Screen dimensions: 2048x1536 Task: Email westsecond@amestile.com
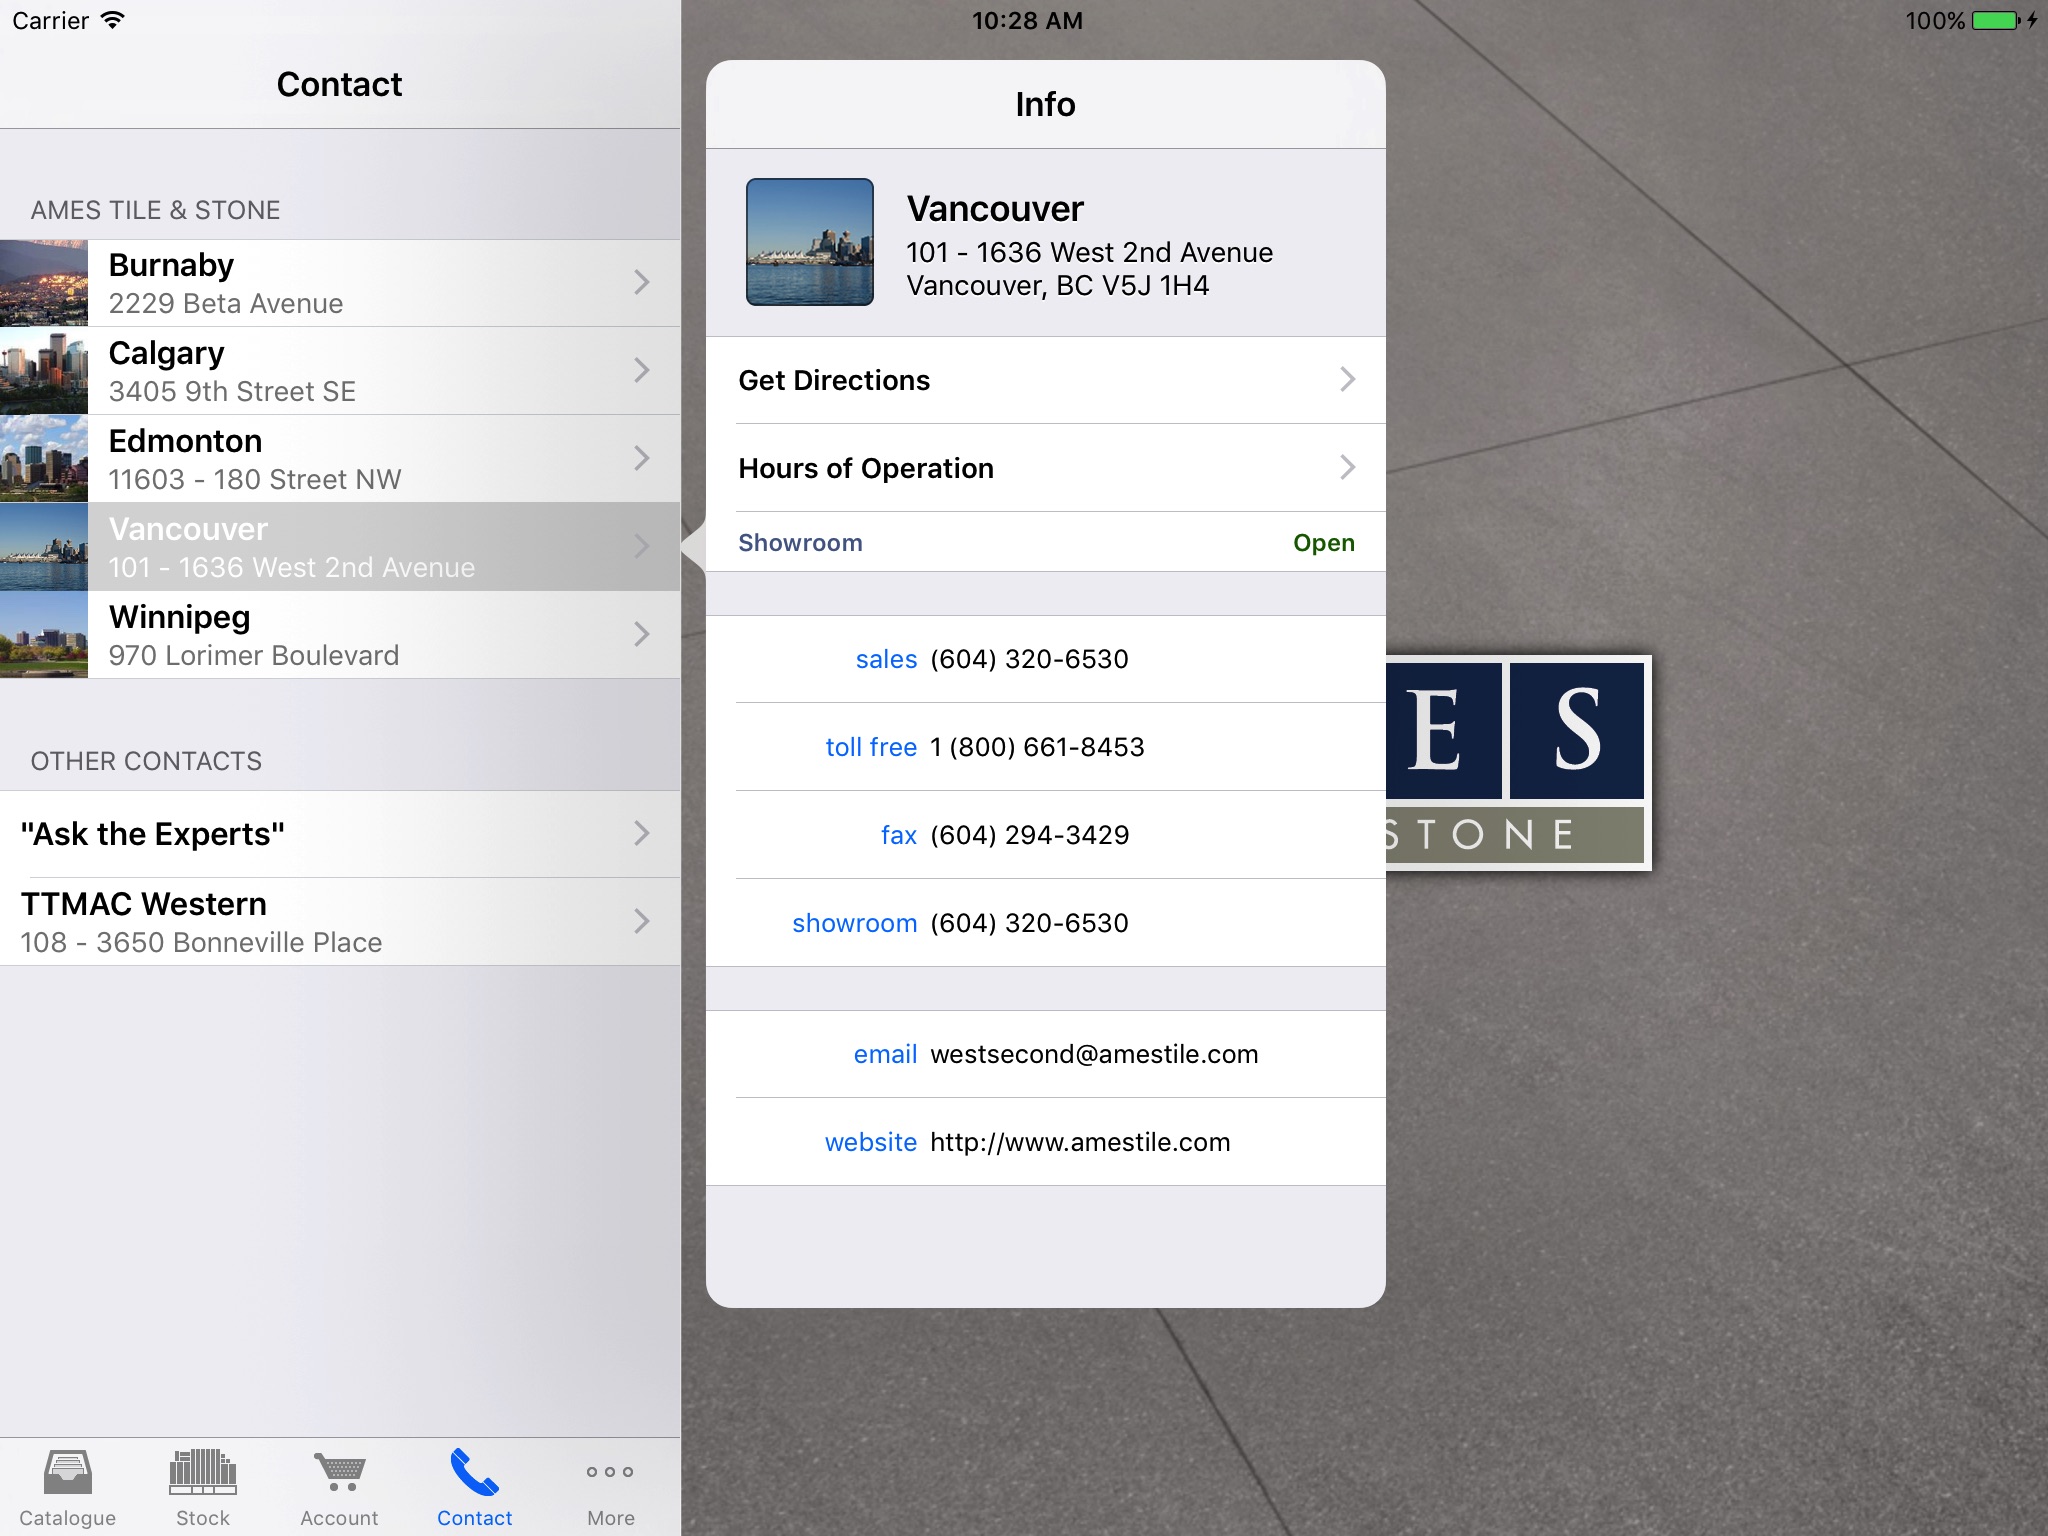point(1094,1054)
